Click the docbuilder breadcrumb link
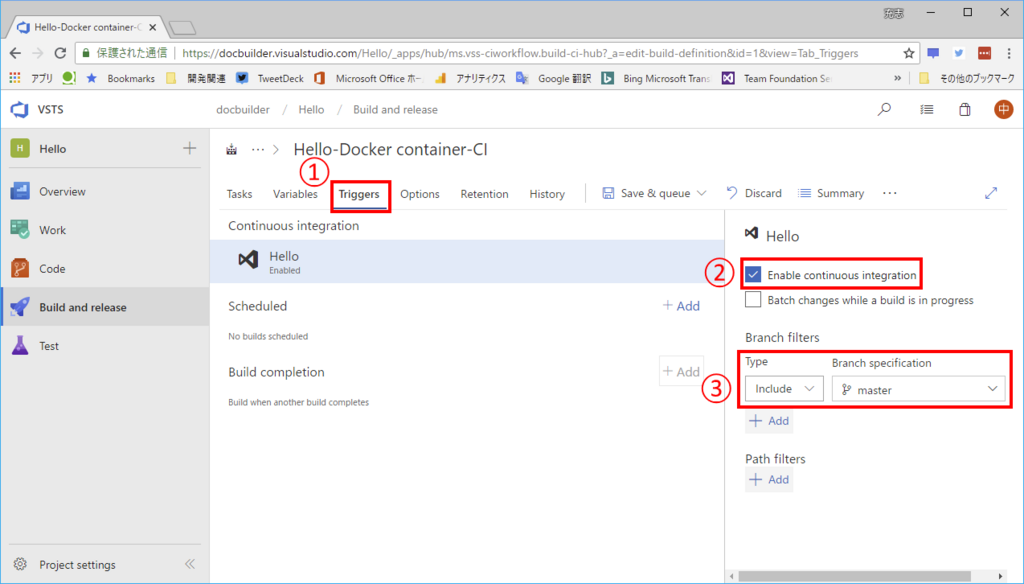This screenshot has width=1024, height=584. click(x=243, y=110)
